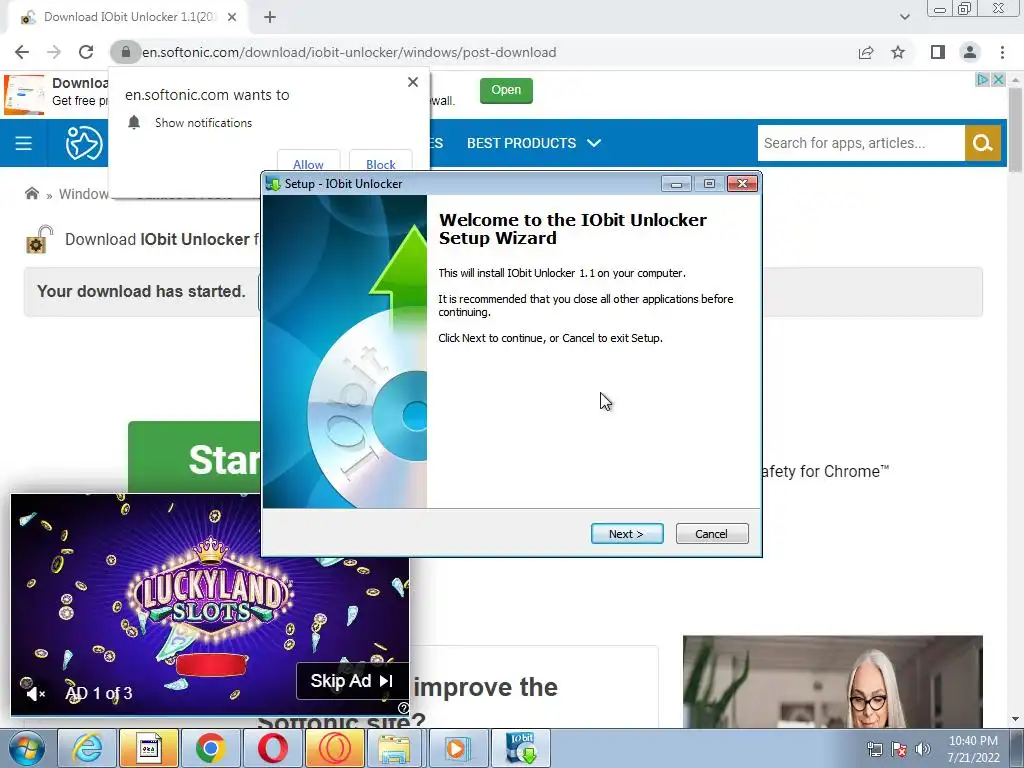Screen dimensions: 1024x768
Task: Click the volume tray icon
Action: [923, 749]
